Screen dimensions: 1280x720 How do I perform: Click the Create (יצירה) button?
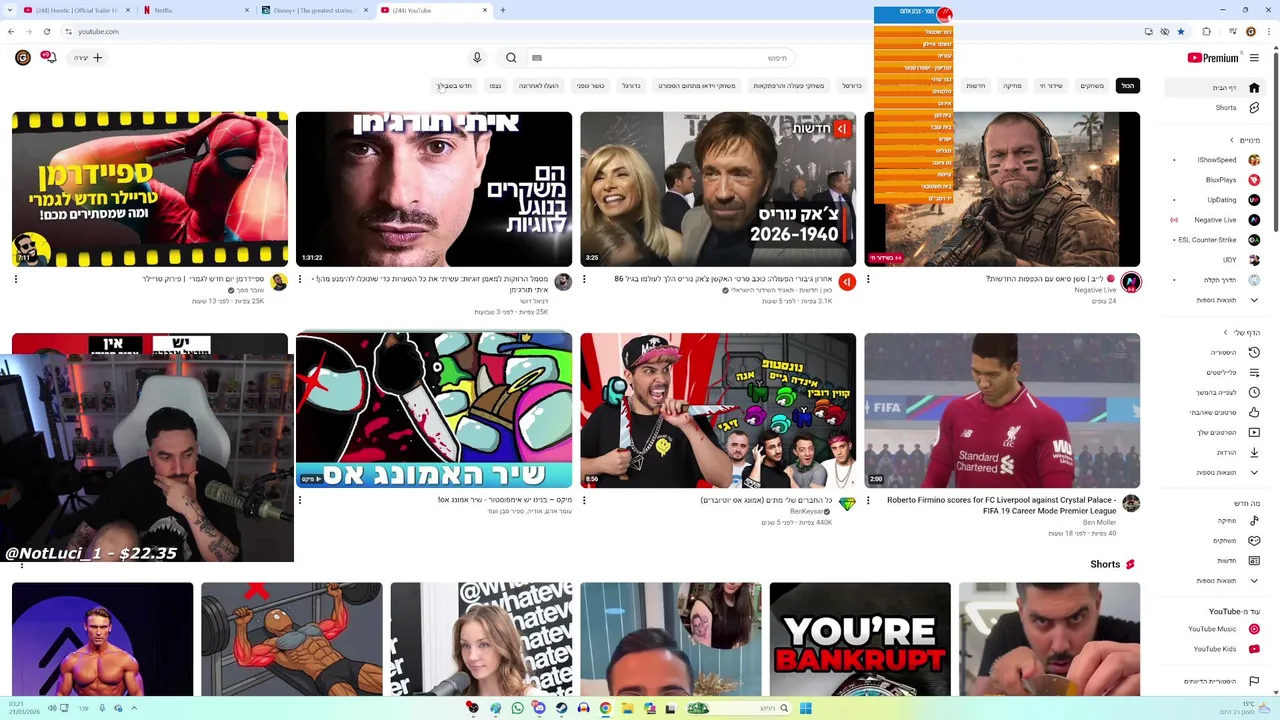pos(88,58)
